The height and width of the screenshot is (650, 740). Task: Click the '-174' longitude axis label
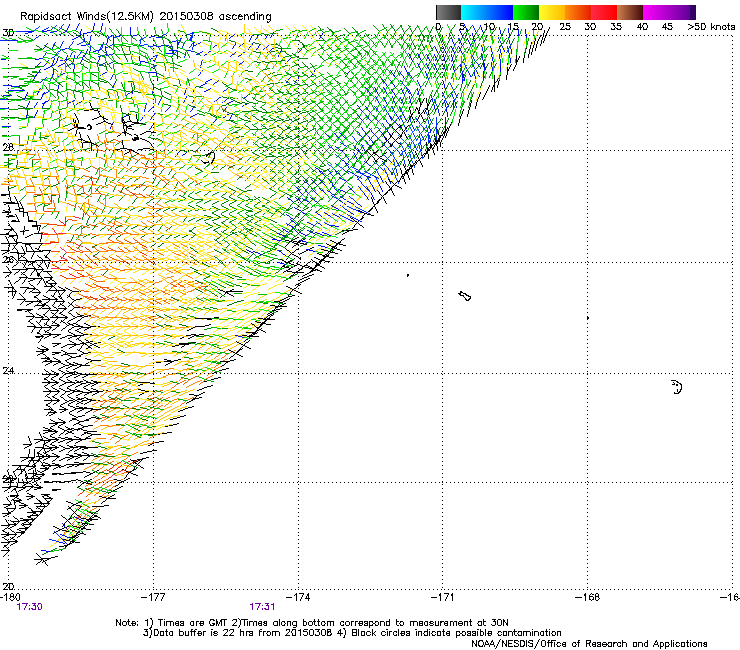298,597
